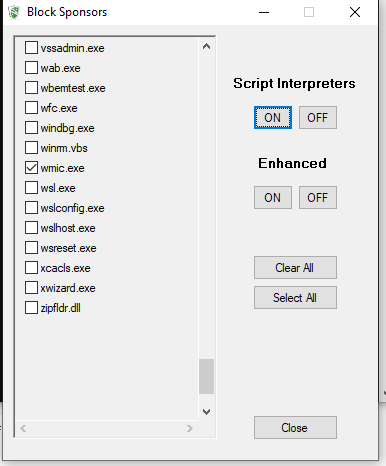Screen dimensions: 386x466
Task: Check the windbg.exe box
Action: (31, 128)
